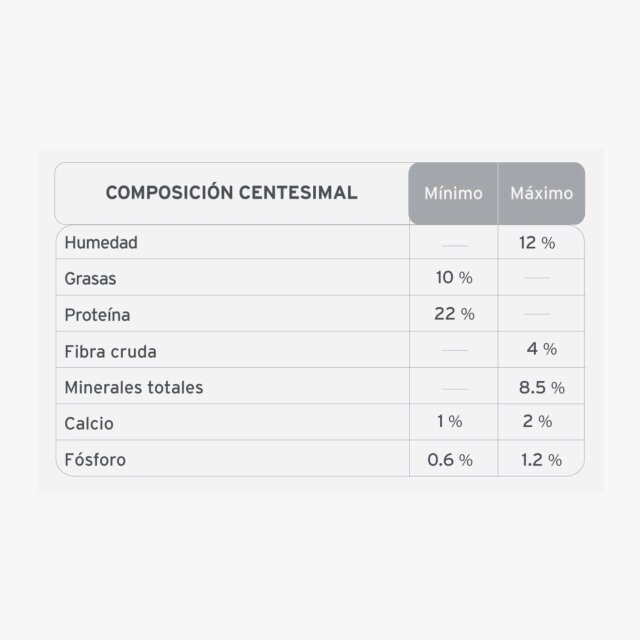Click the 1.2 % Fósforo maximum value
This screenshot has width=640, height=640.
click(542, 460)
